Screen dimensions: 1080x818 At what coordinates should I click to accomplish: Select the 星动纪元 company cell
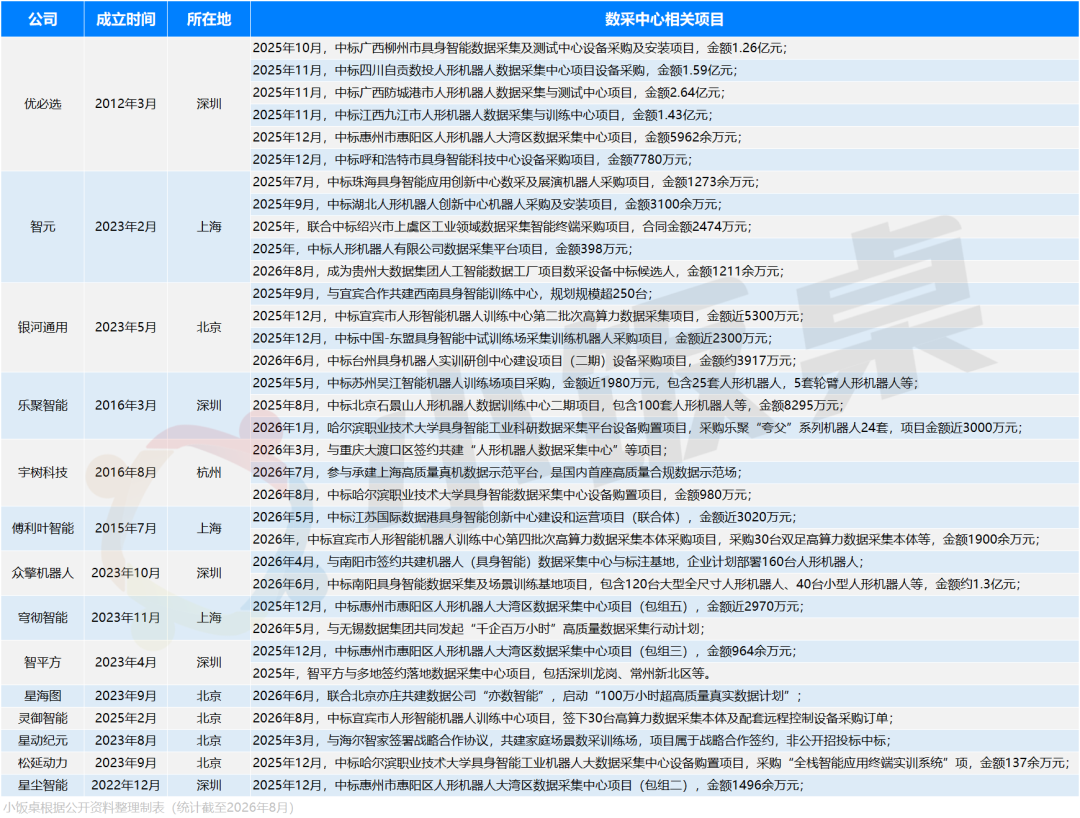tap(43, 741)
